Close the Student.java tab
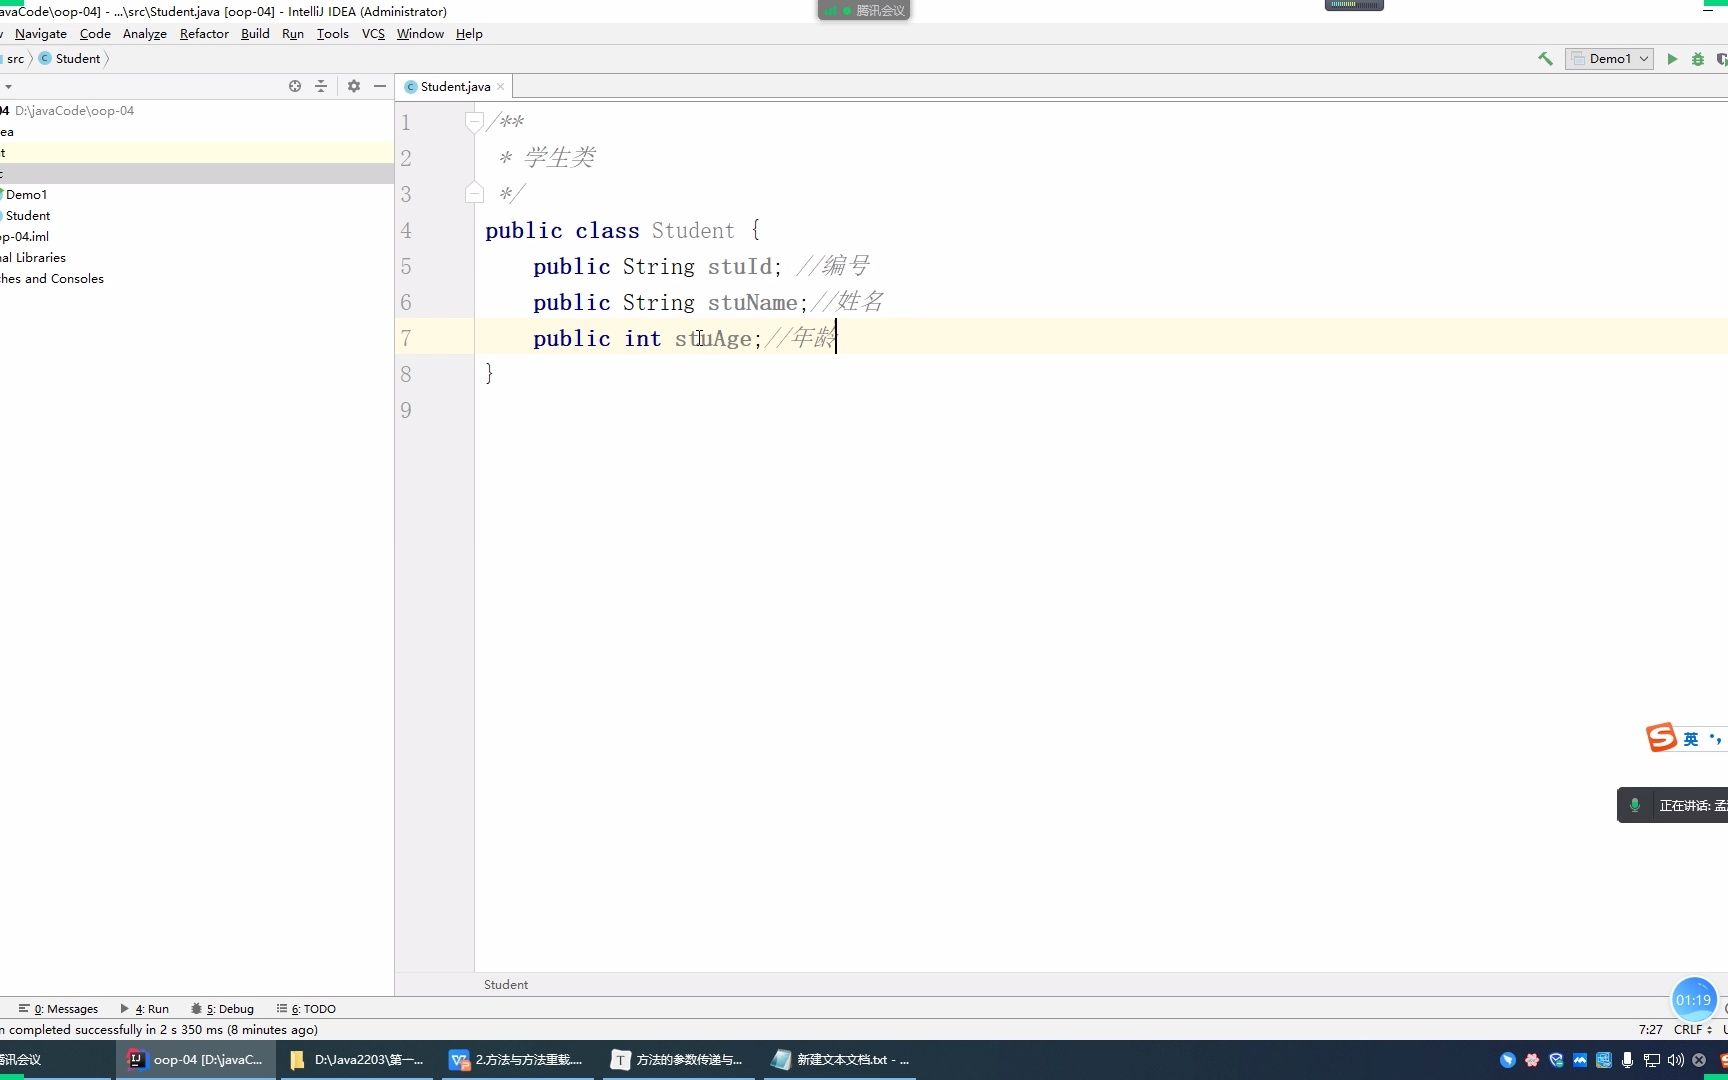The height and width of the screenshot is (1080, 1728). tap(501, 87)
